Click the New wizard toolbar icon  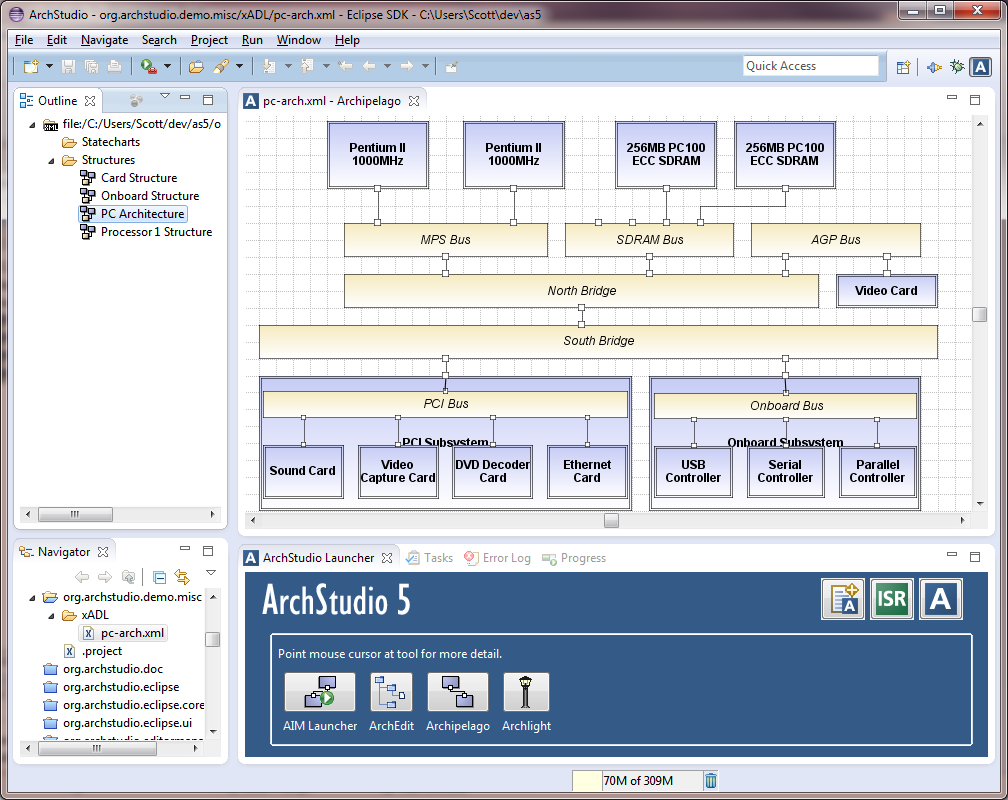pyautogui.click(x=31, y=66)
